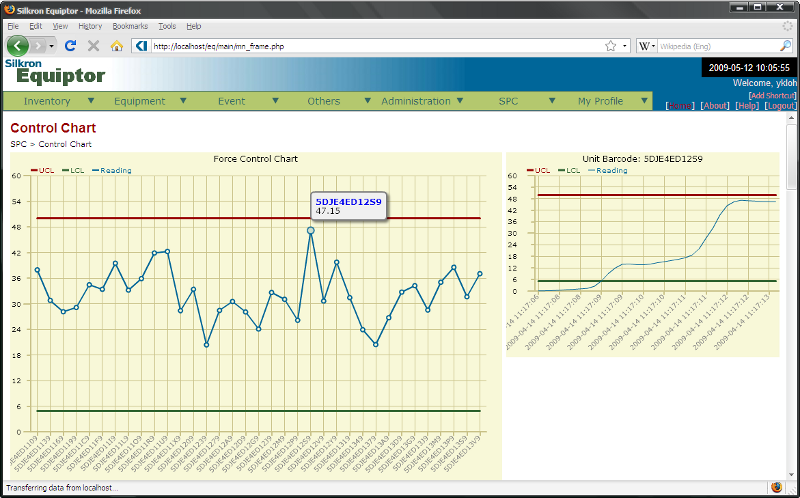Click the Logout link
This screenshot has height=498, width=800.
(780, 106)
